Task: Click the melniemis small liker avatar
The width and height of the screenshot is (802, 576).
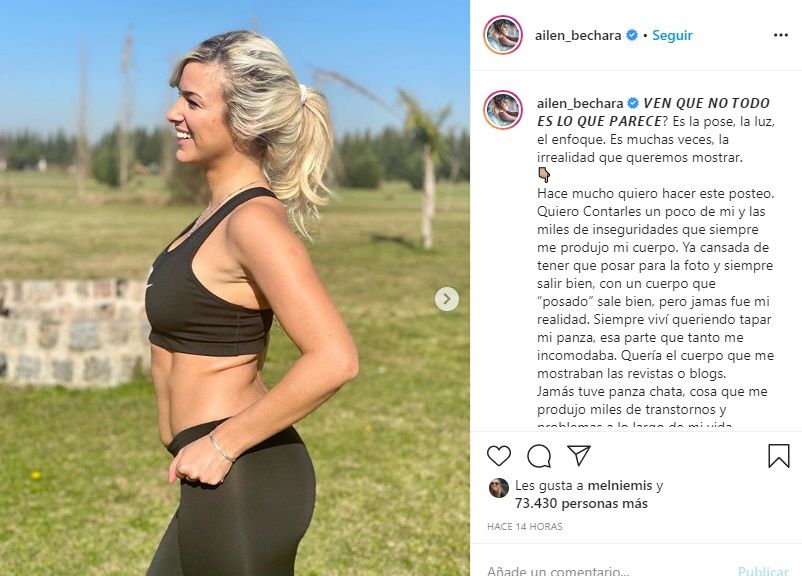Action: click(499, 488)
